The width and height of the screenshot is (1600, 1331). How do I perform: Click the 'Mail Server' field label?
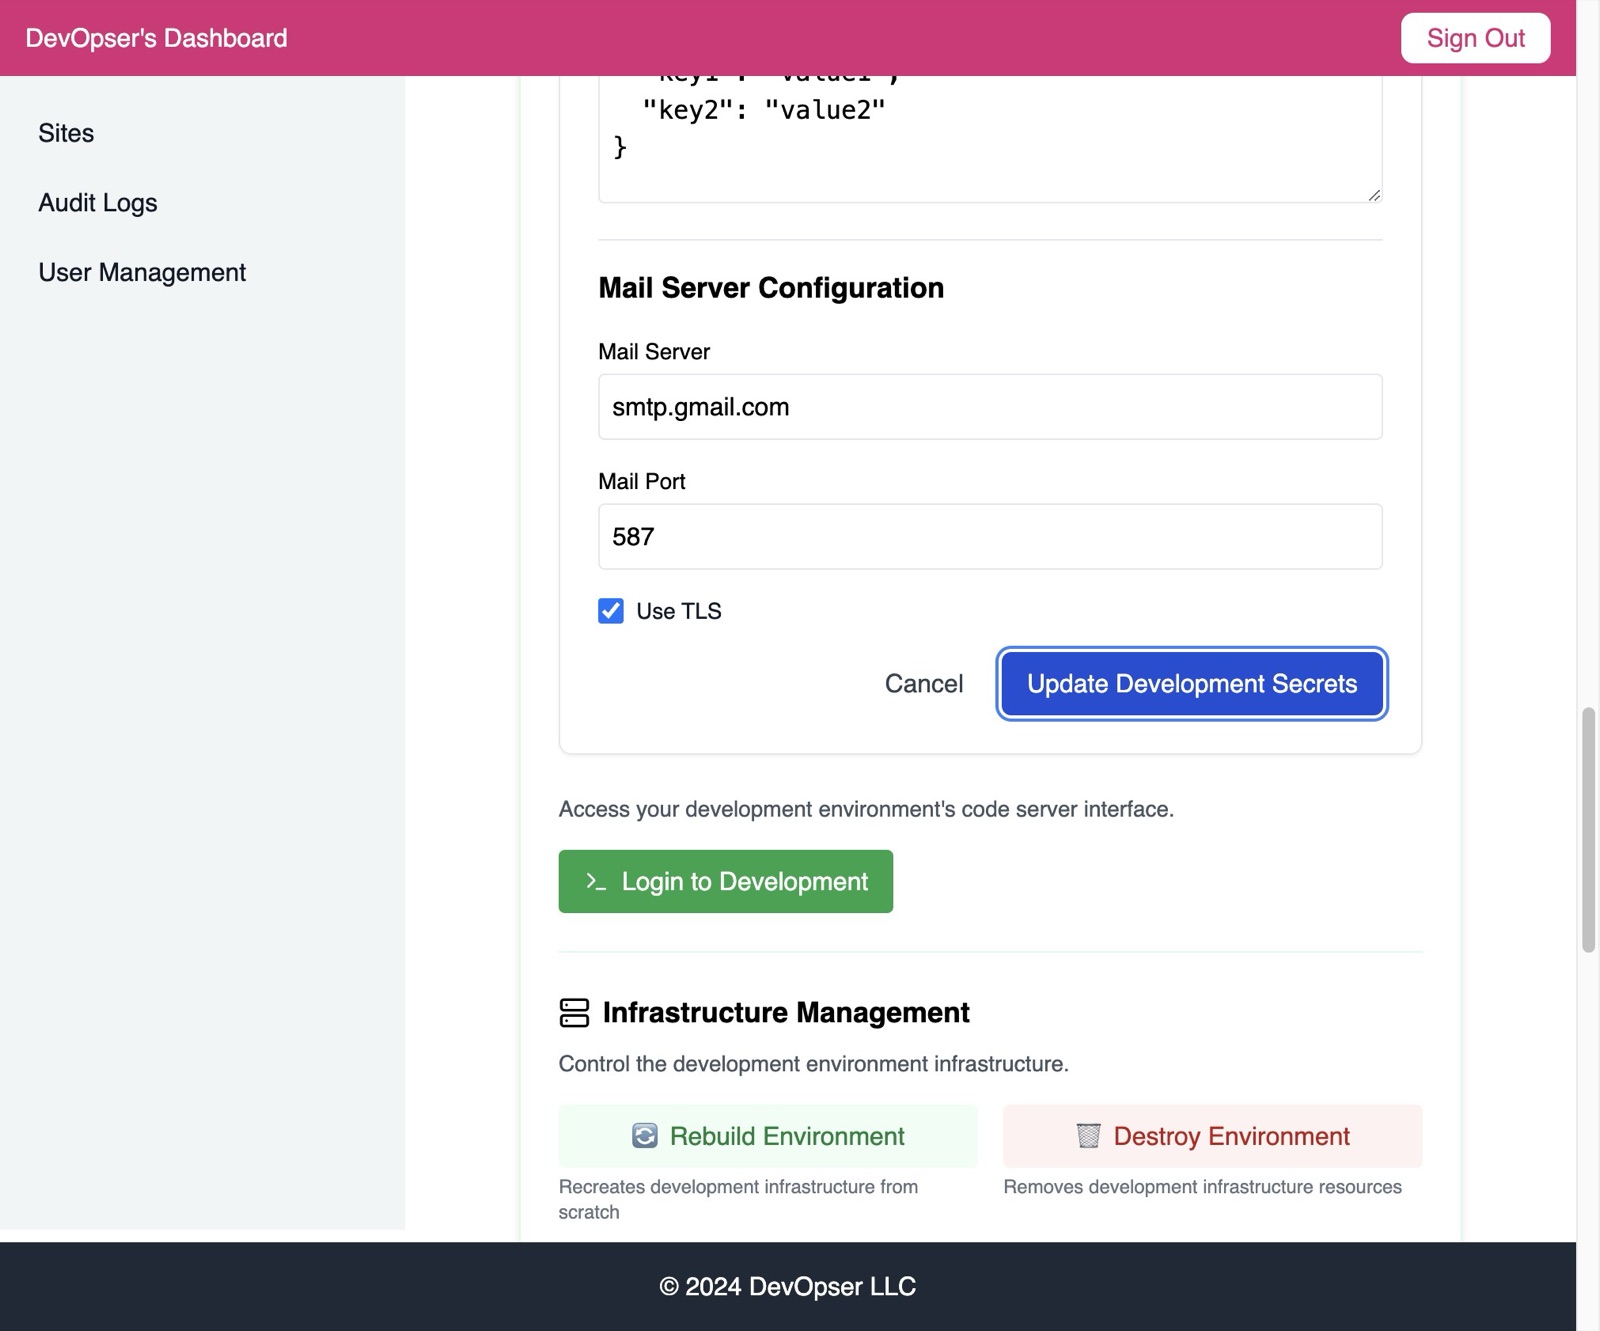[x=654, y=352]
